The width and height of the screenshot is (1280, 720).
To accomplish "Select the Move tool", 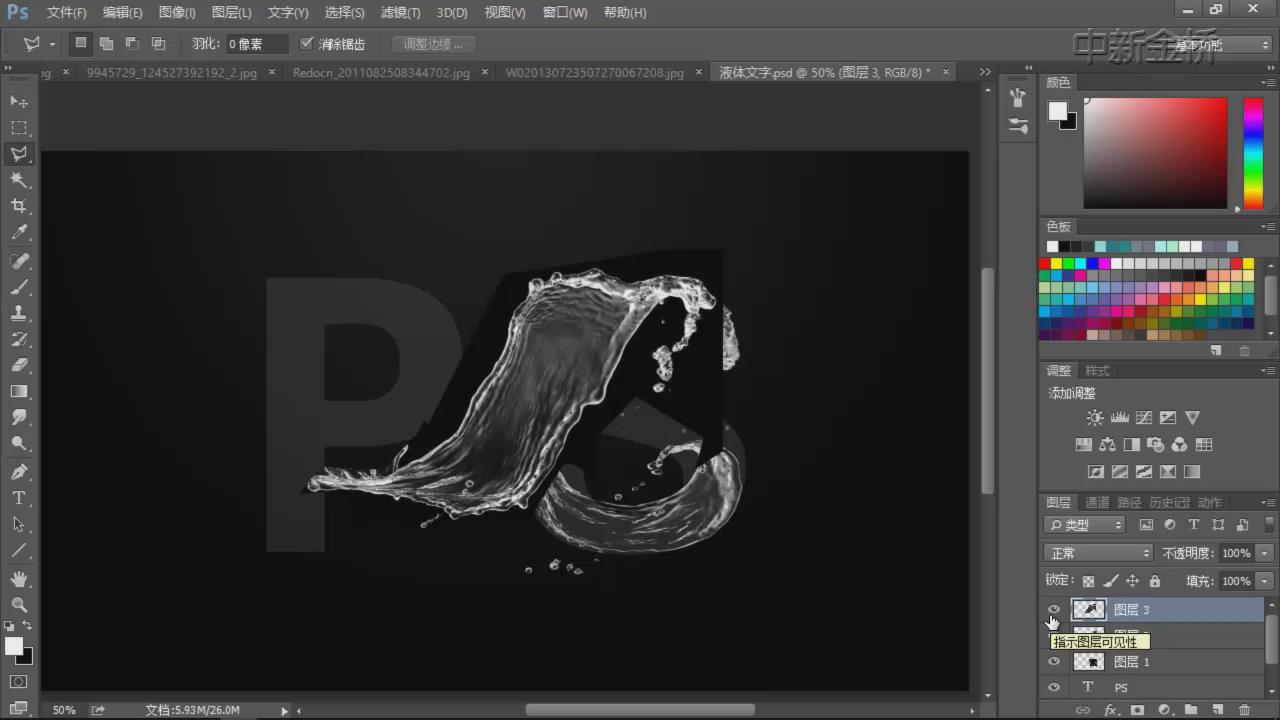I will click(x=19, y=101).
